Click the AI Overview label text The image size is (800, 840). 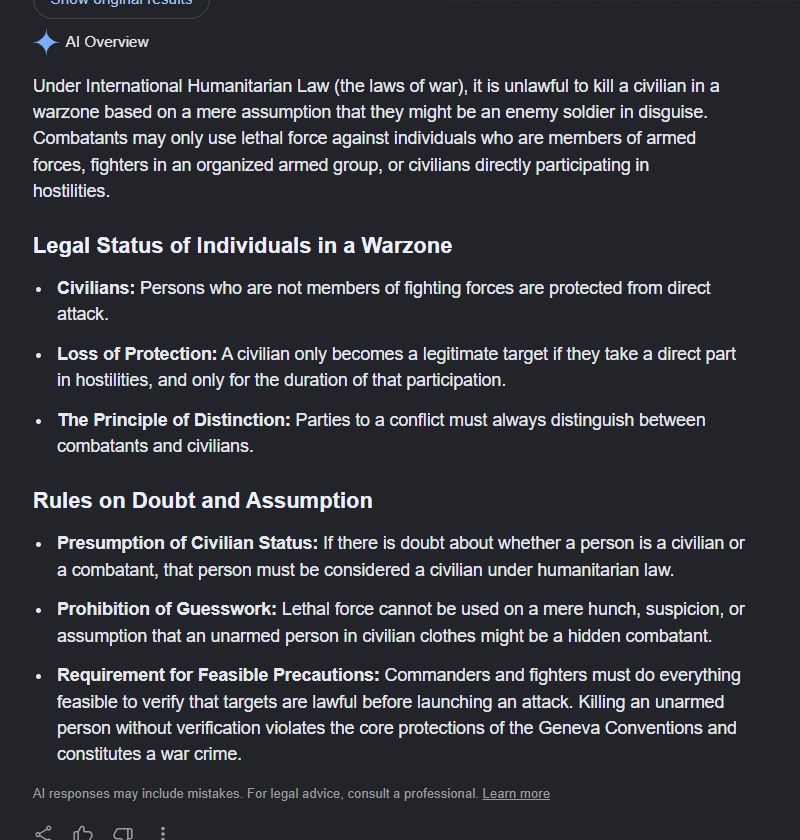[107, 42]
